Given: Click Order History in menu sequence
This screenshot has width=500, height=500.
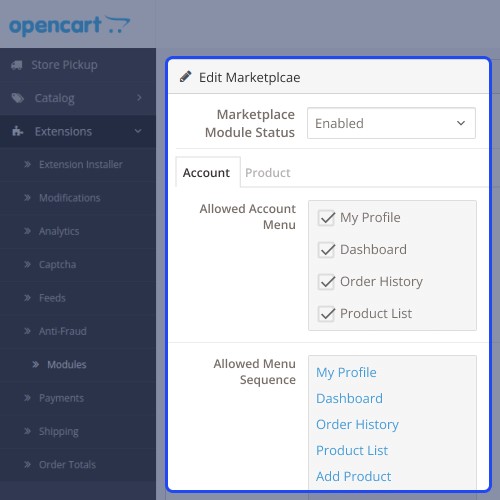Looking at the screenshot, I should tap(357, 425).
